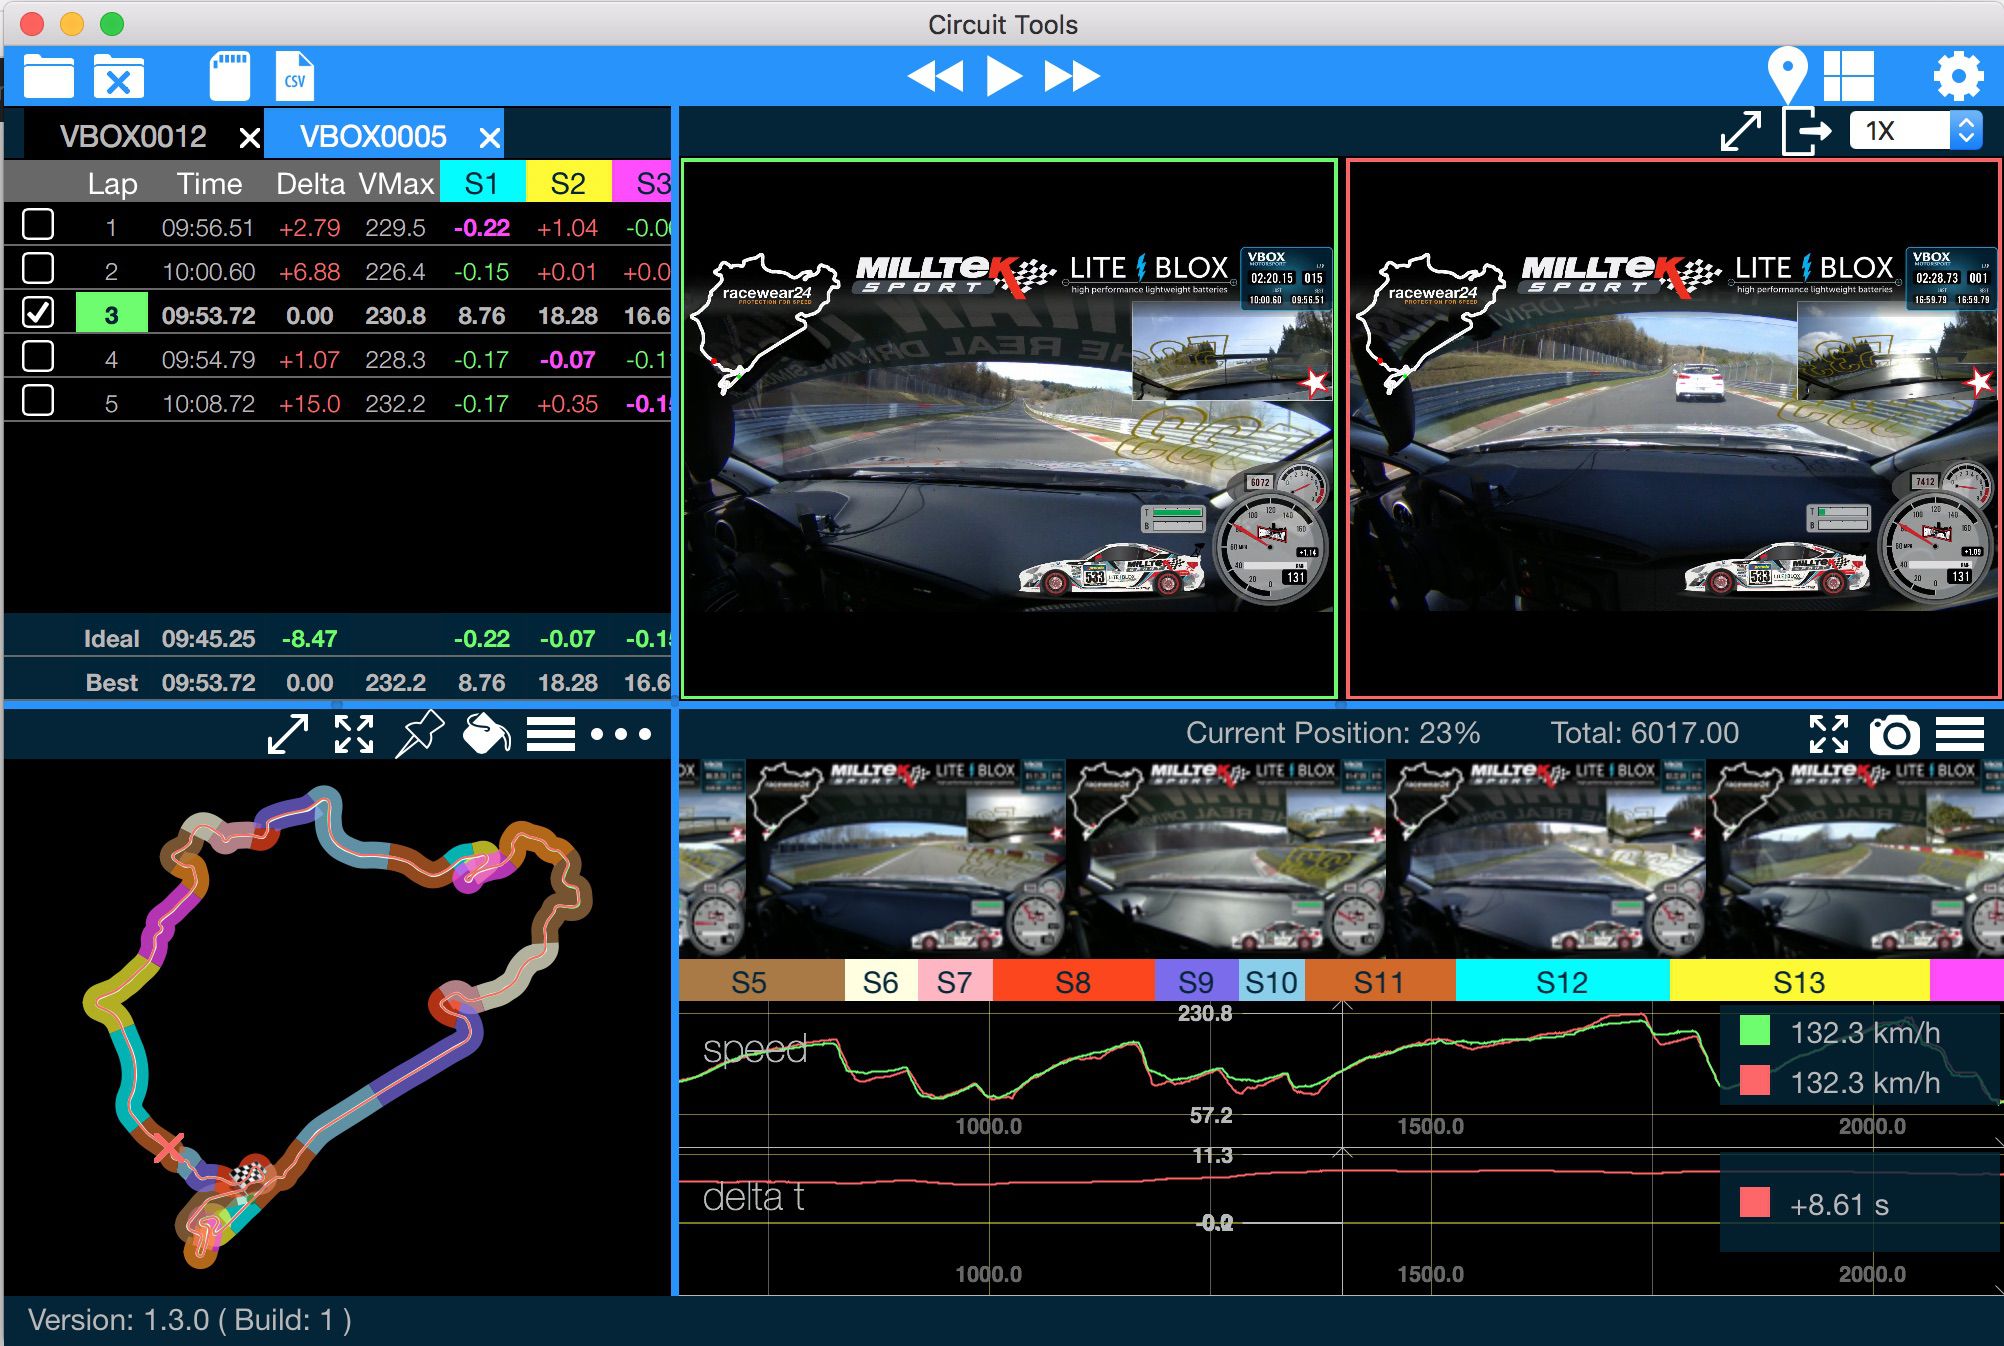Open the 1X playback speed dropdown
The width and height of the screenshot is (2004, 1346).
pos(1915,131)
